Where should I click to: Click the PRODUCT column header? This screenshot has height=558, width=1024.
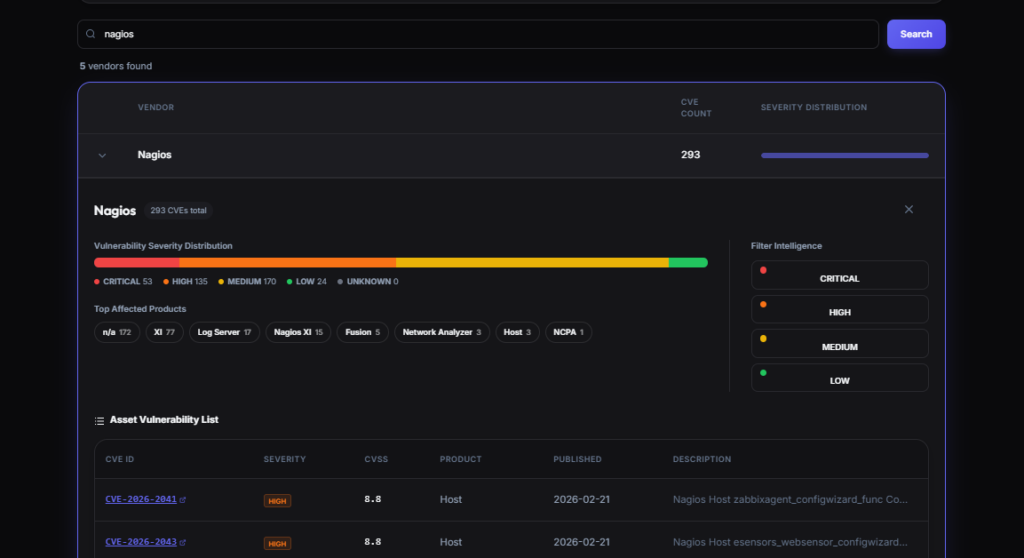(460, 459)
